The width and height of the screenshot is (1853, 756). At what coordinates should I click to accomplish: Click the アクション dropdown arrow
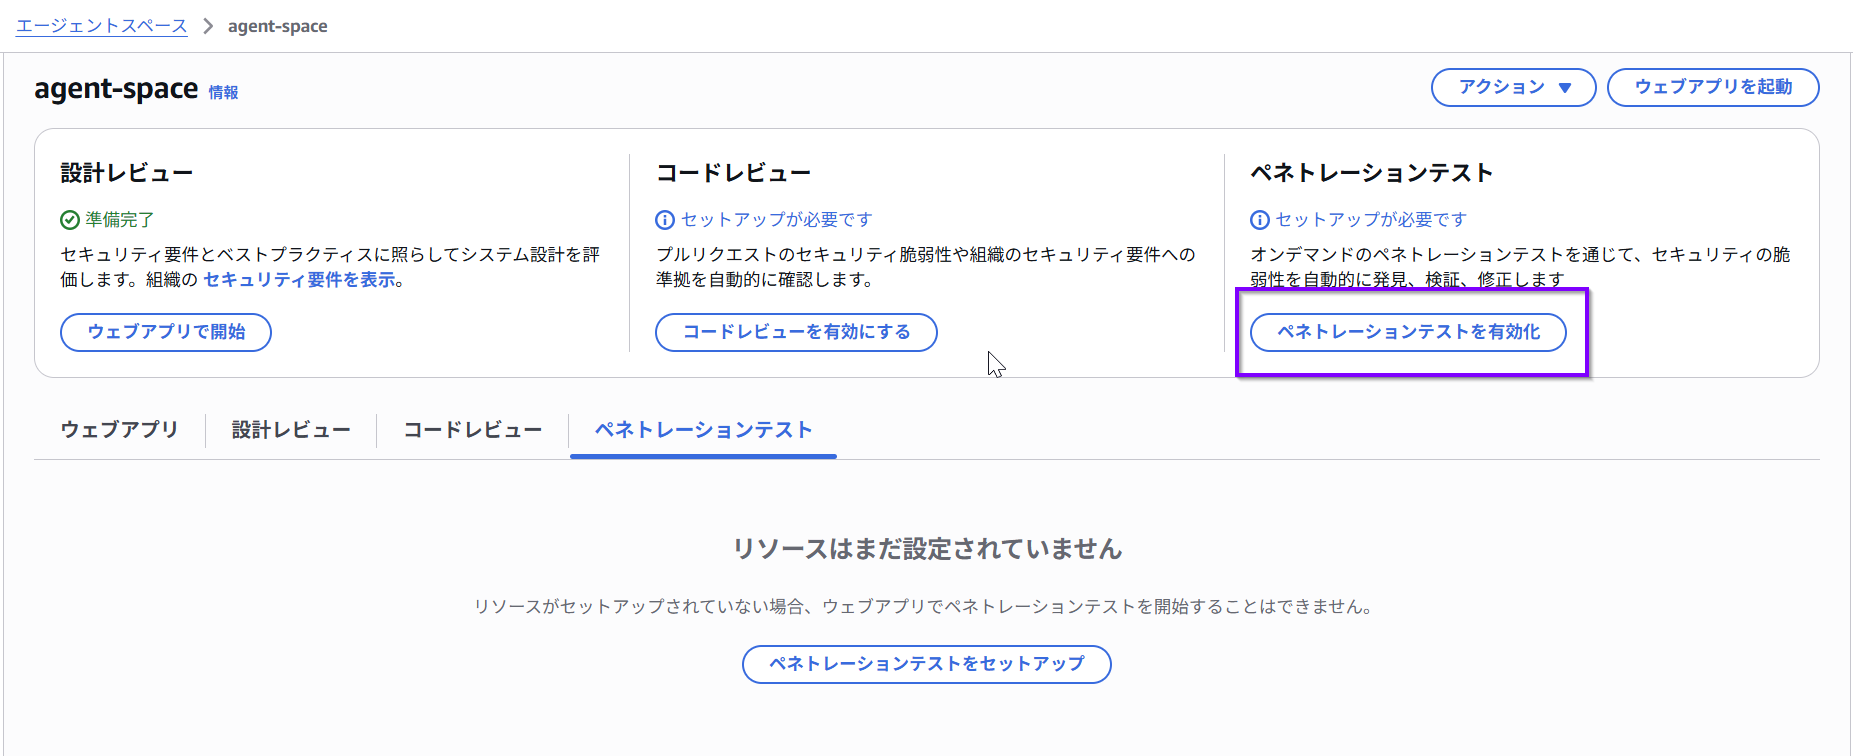(x=1565, y=88)
